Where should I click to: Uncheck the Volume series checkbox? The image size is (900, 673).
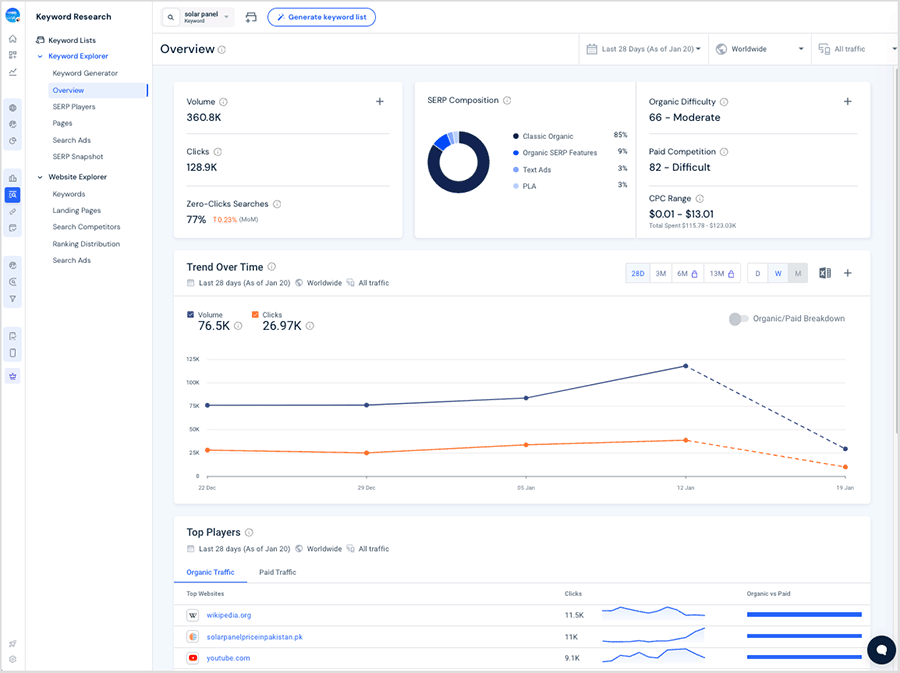click(x=191, y=314)
